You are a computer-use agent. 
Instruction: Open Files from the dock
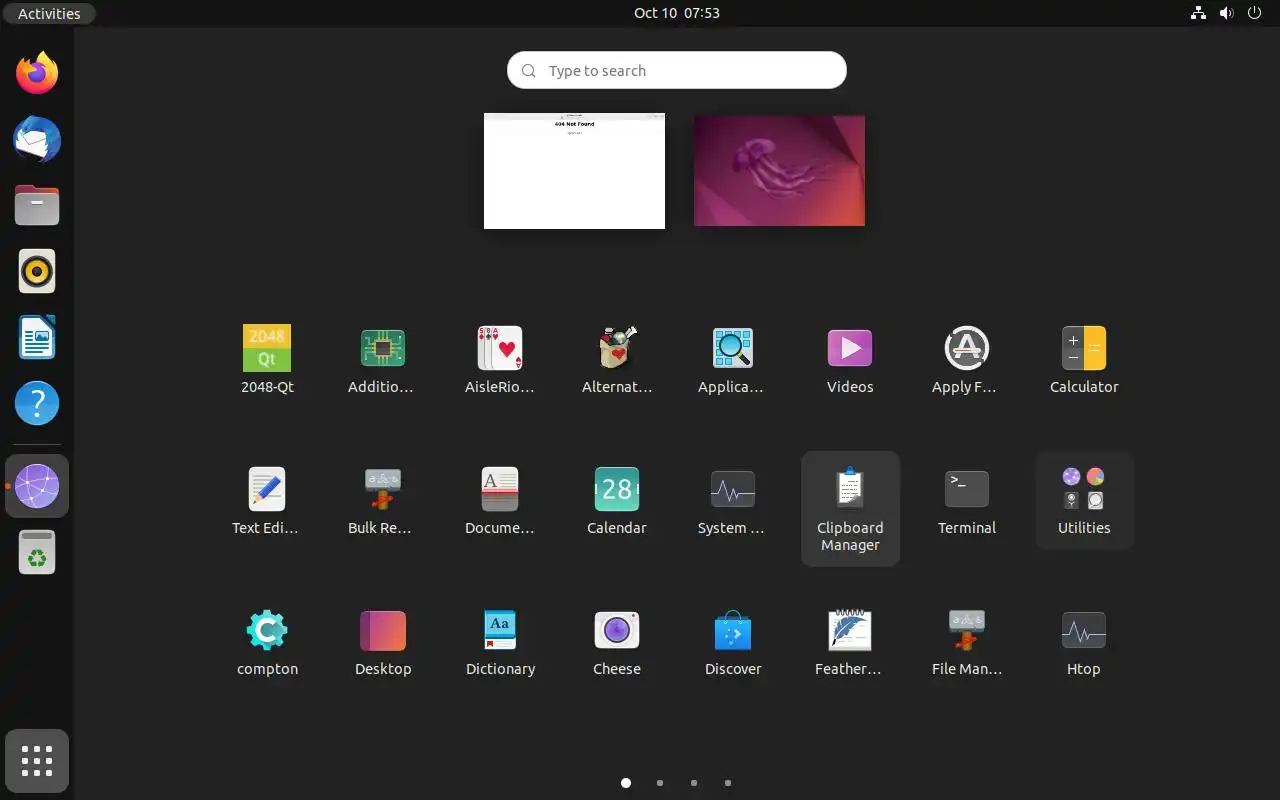[37, 205]
